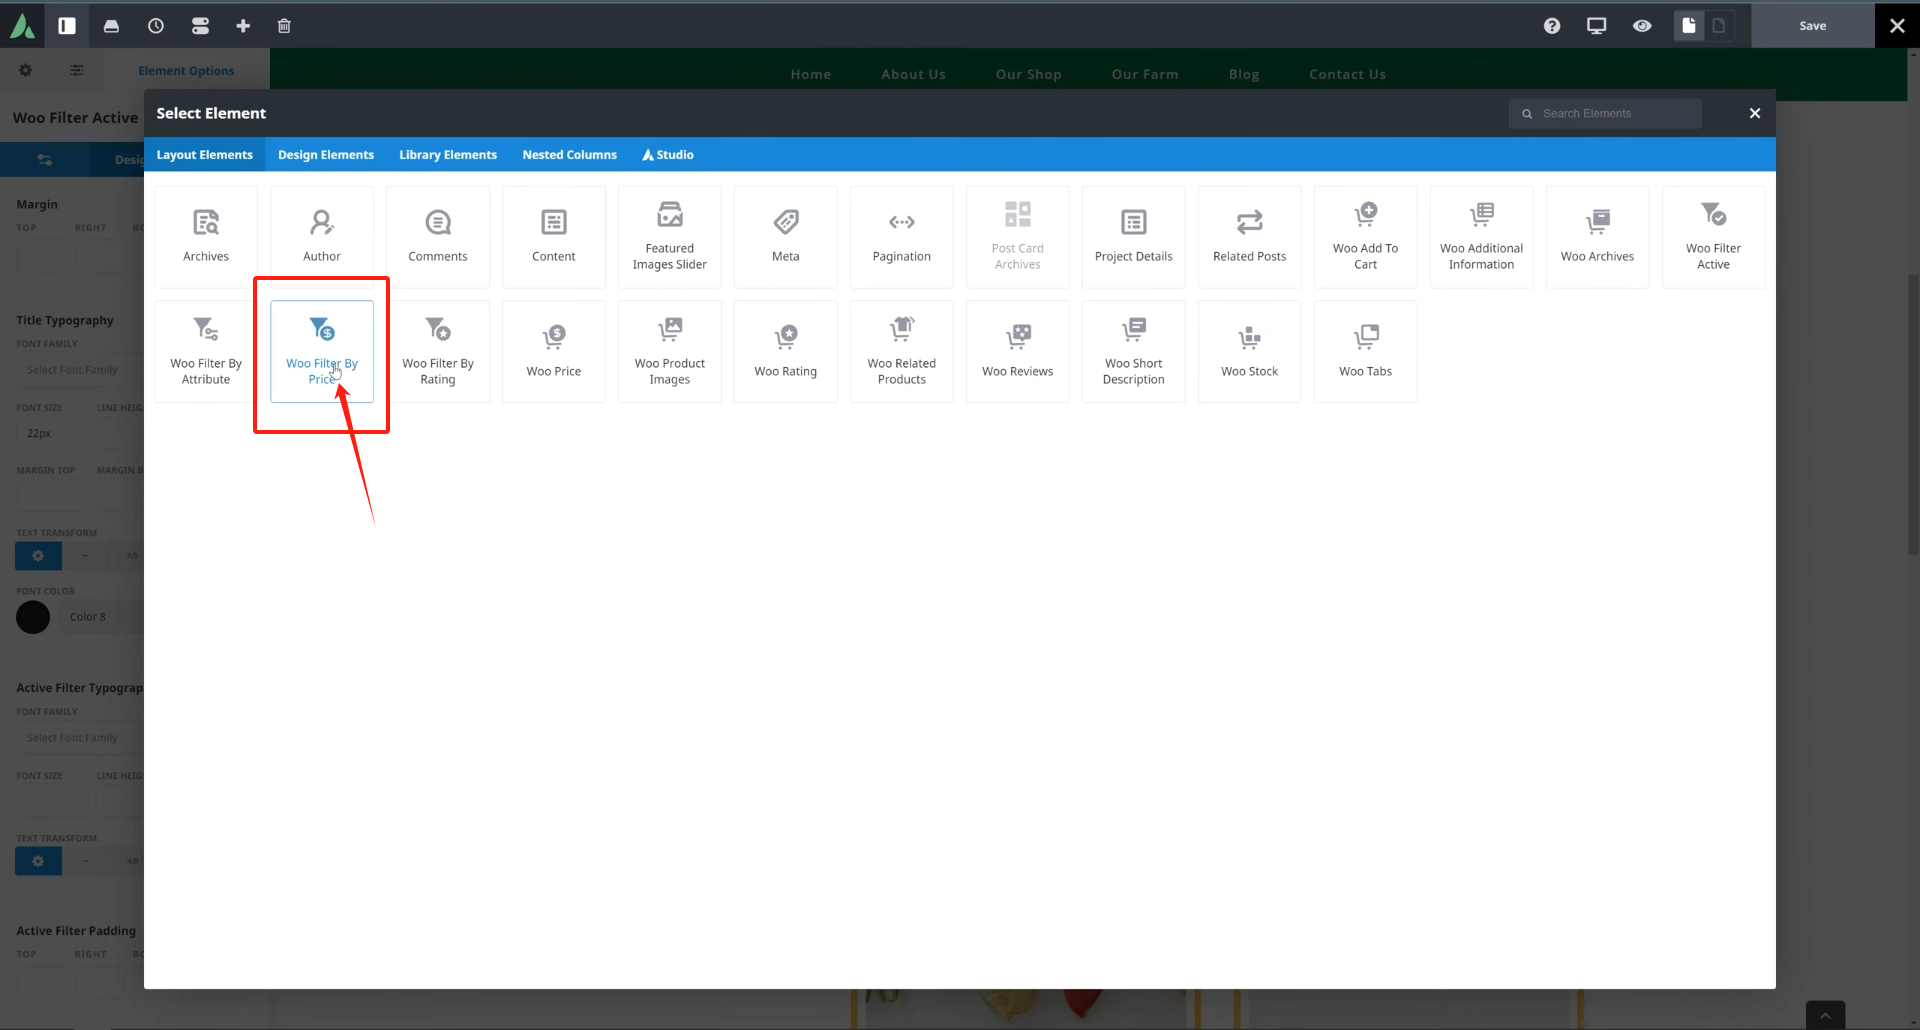This screenshot has width=1920, height=1030.
Task: Toggle the sidebar panel icon
Action: pos(67,26)
